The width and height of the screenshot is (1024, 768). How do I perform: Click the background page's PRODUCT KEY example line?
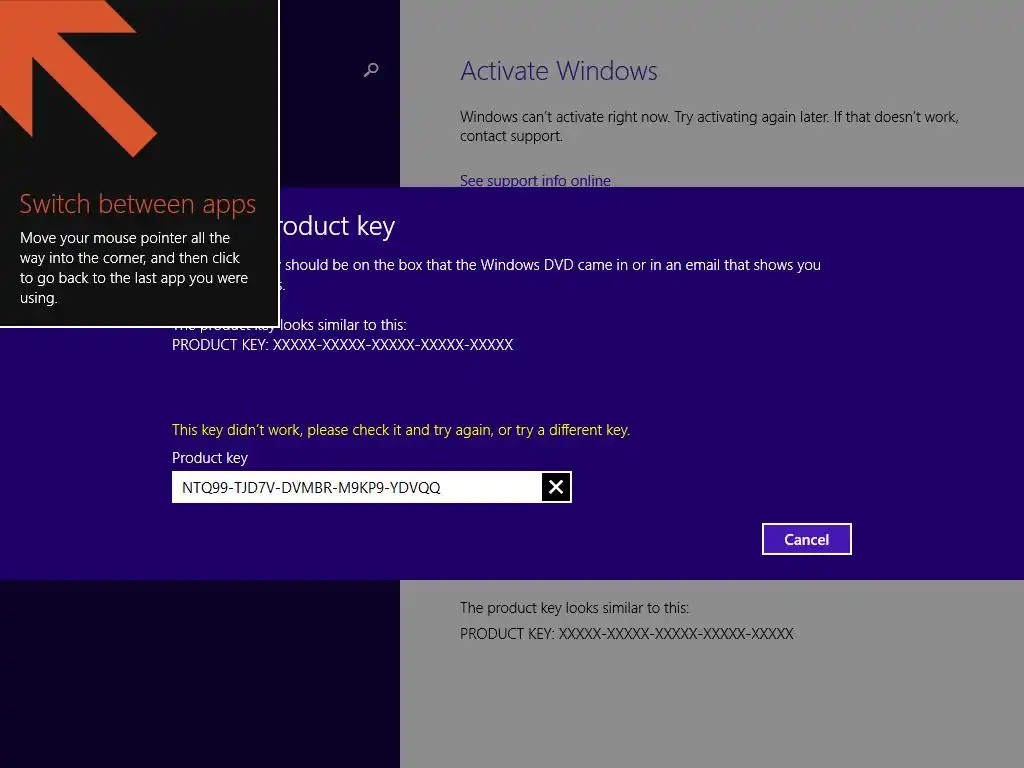click(x=626, y=633)
